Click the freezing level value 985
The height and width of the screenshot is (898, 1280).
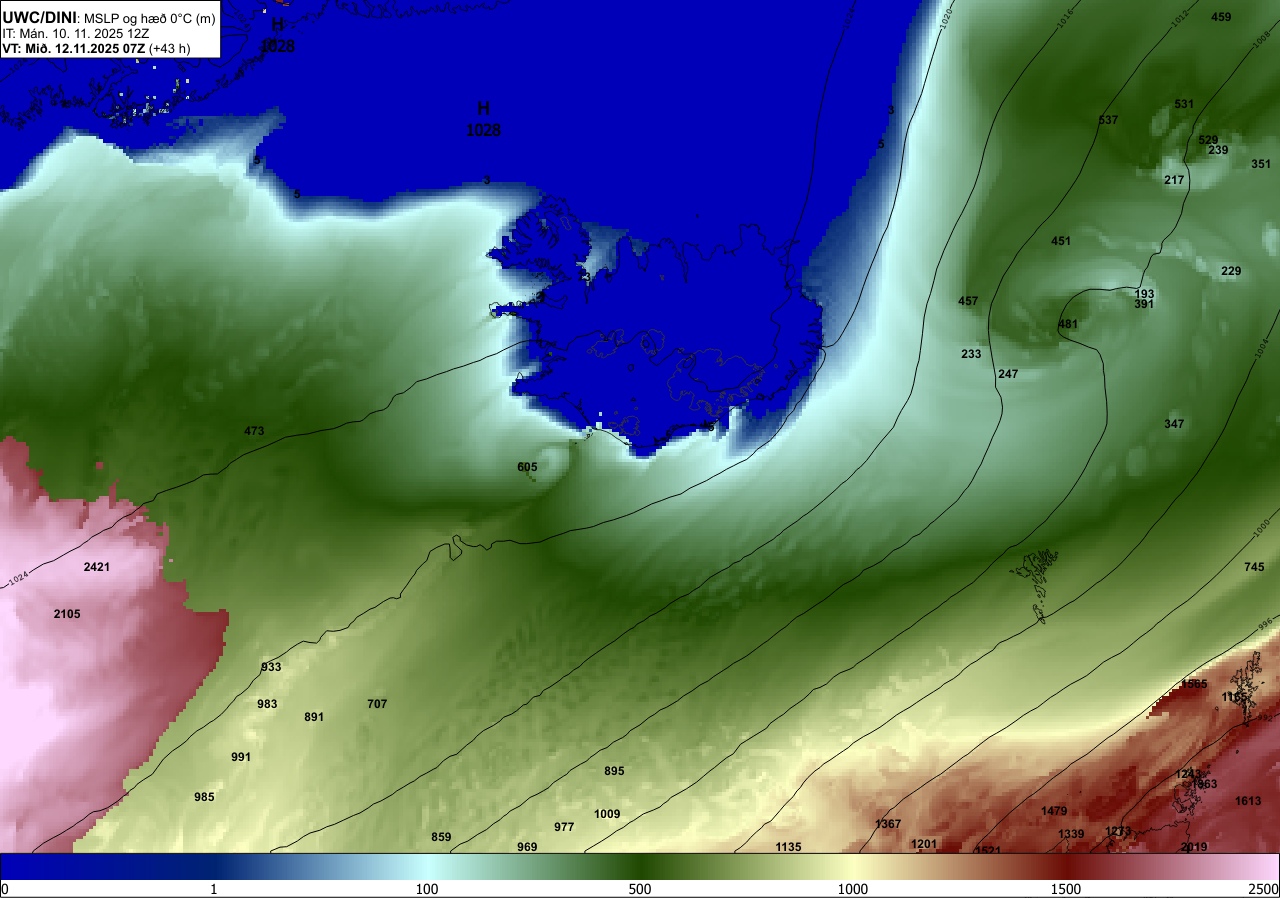204,797
